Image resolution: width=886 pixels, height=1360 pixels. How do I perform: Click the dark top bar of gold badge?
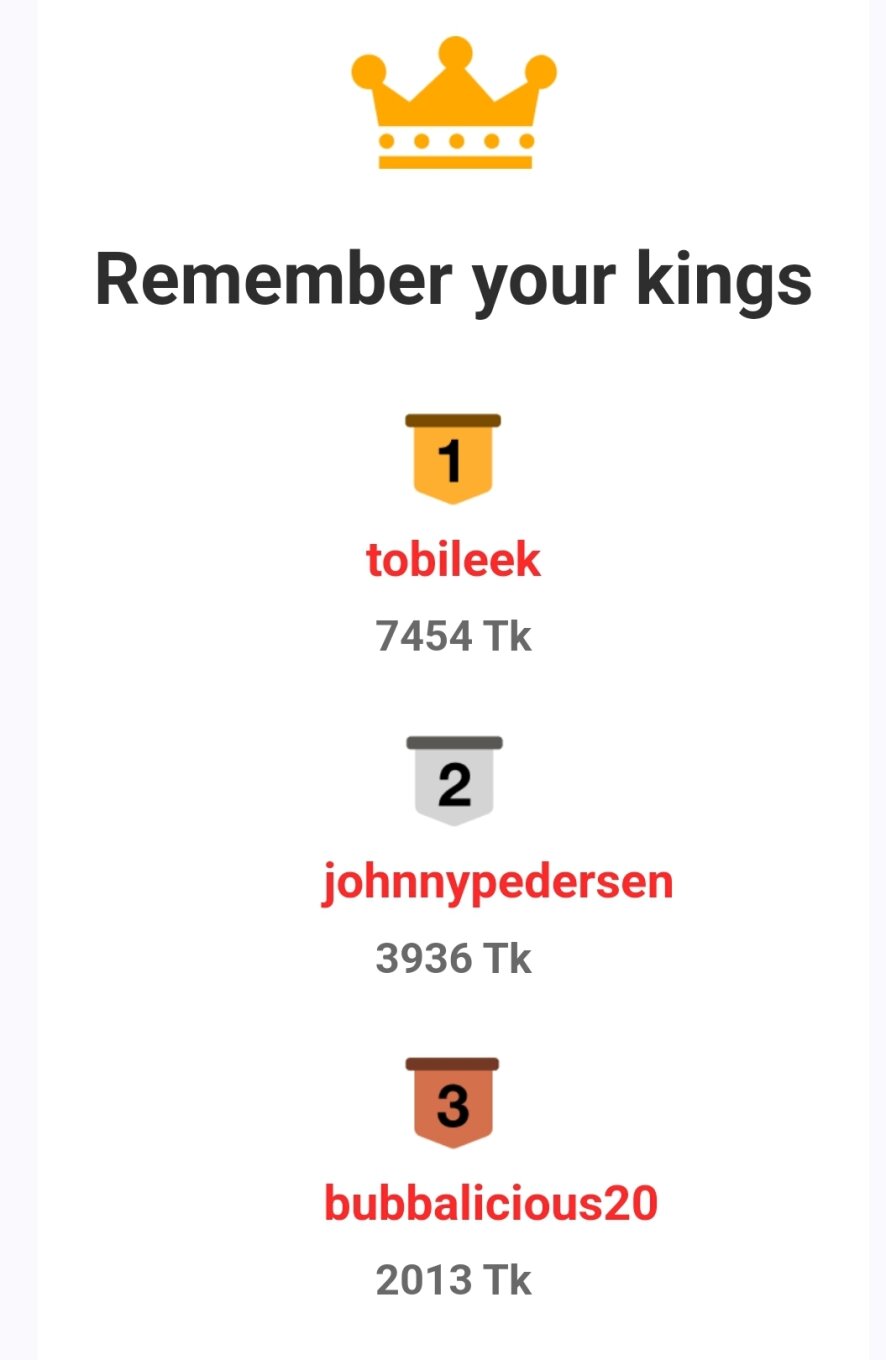(x=453, y=420)
